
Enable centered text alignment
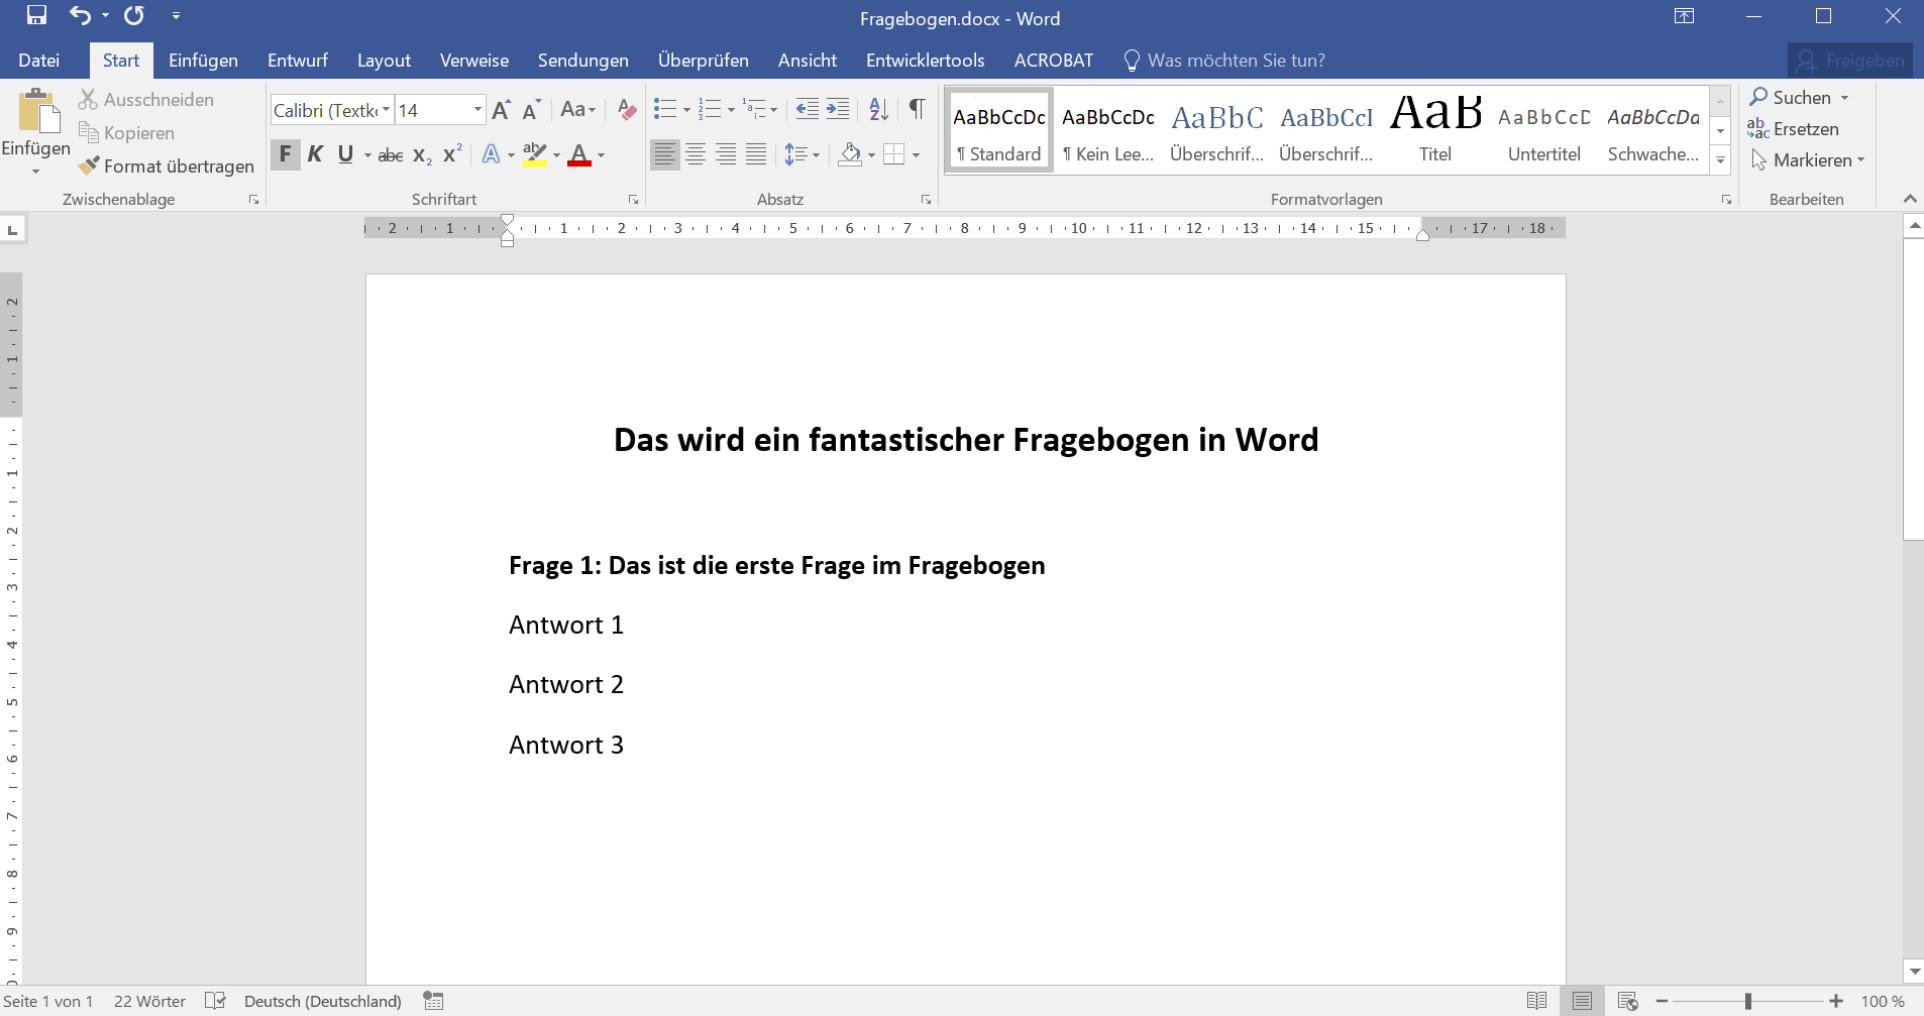coord(694,154)
